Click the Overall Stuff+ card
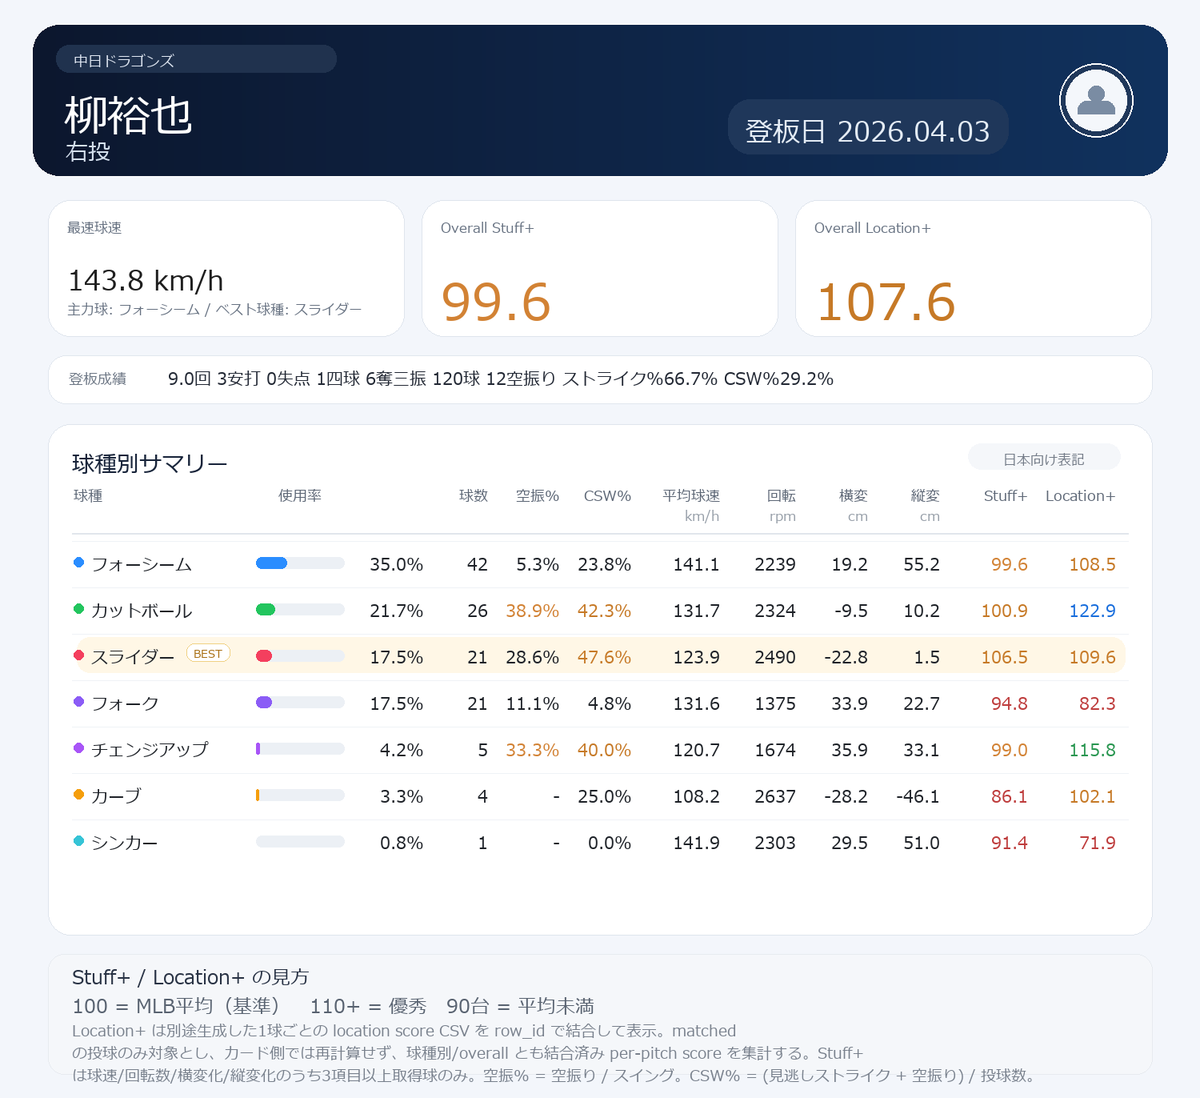 pyautogui.click(x=599, y=268)
